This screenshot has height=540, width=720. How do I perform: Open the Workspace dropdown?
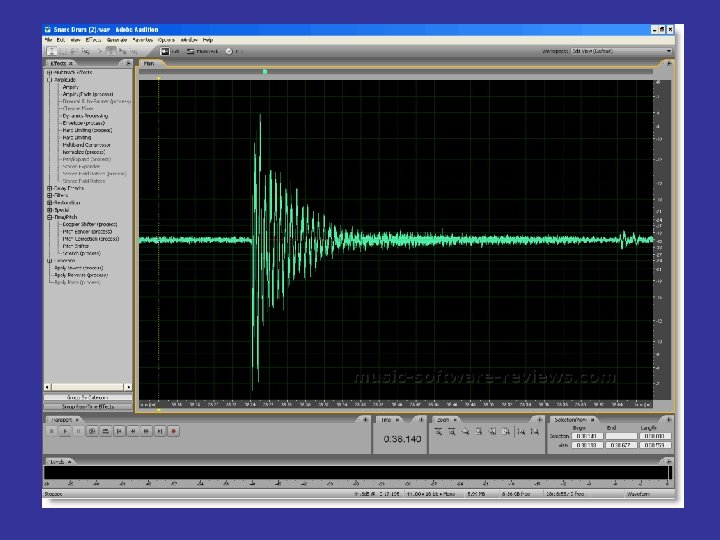(x=668, y=50)
